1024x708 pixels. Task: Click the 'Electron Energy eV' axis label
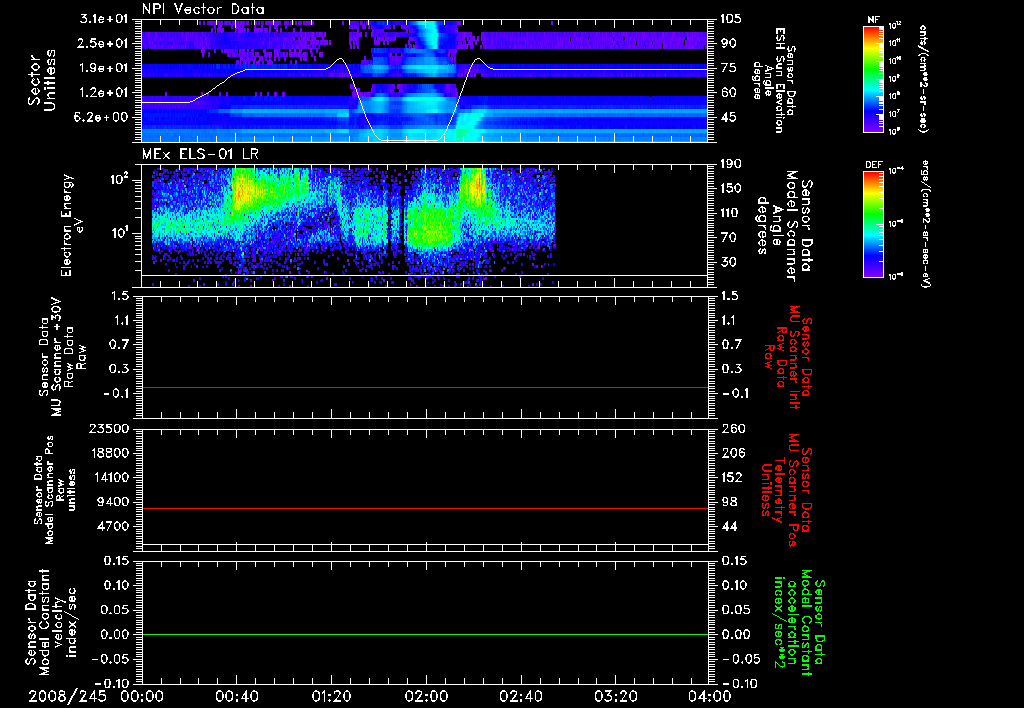pos(72,225)
